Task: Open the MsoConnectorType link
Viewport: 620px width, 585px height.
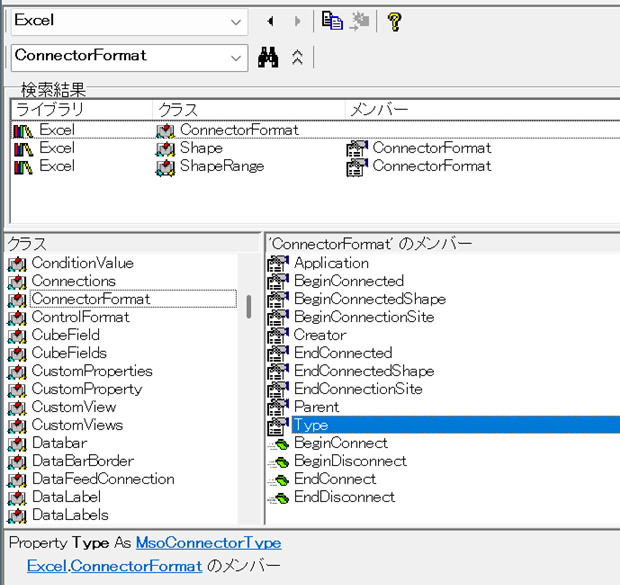Action: point(208,543)
